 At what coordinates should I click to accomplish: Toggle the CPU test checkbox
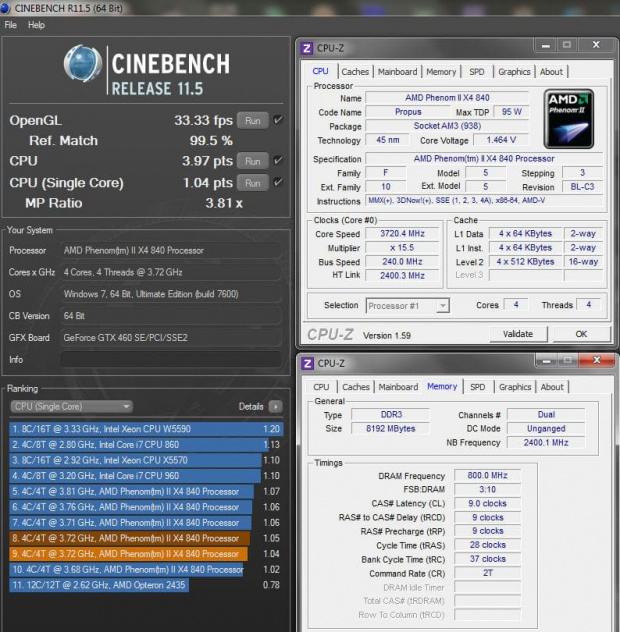click(278, 160)
